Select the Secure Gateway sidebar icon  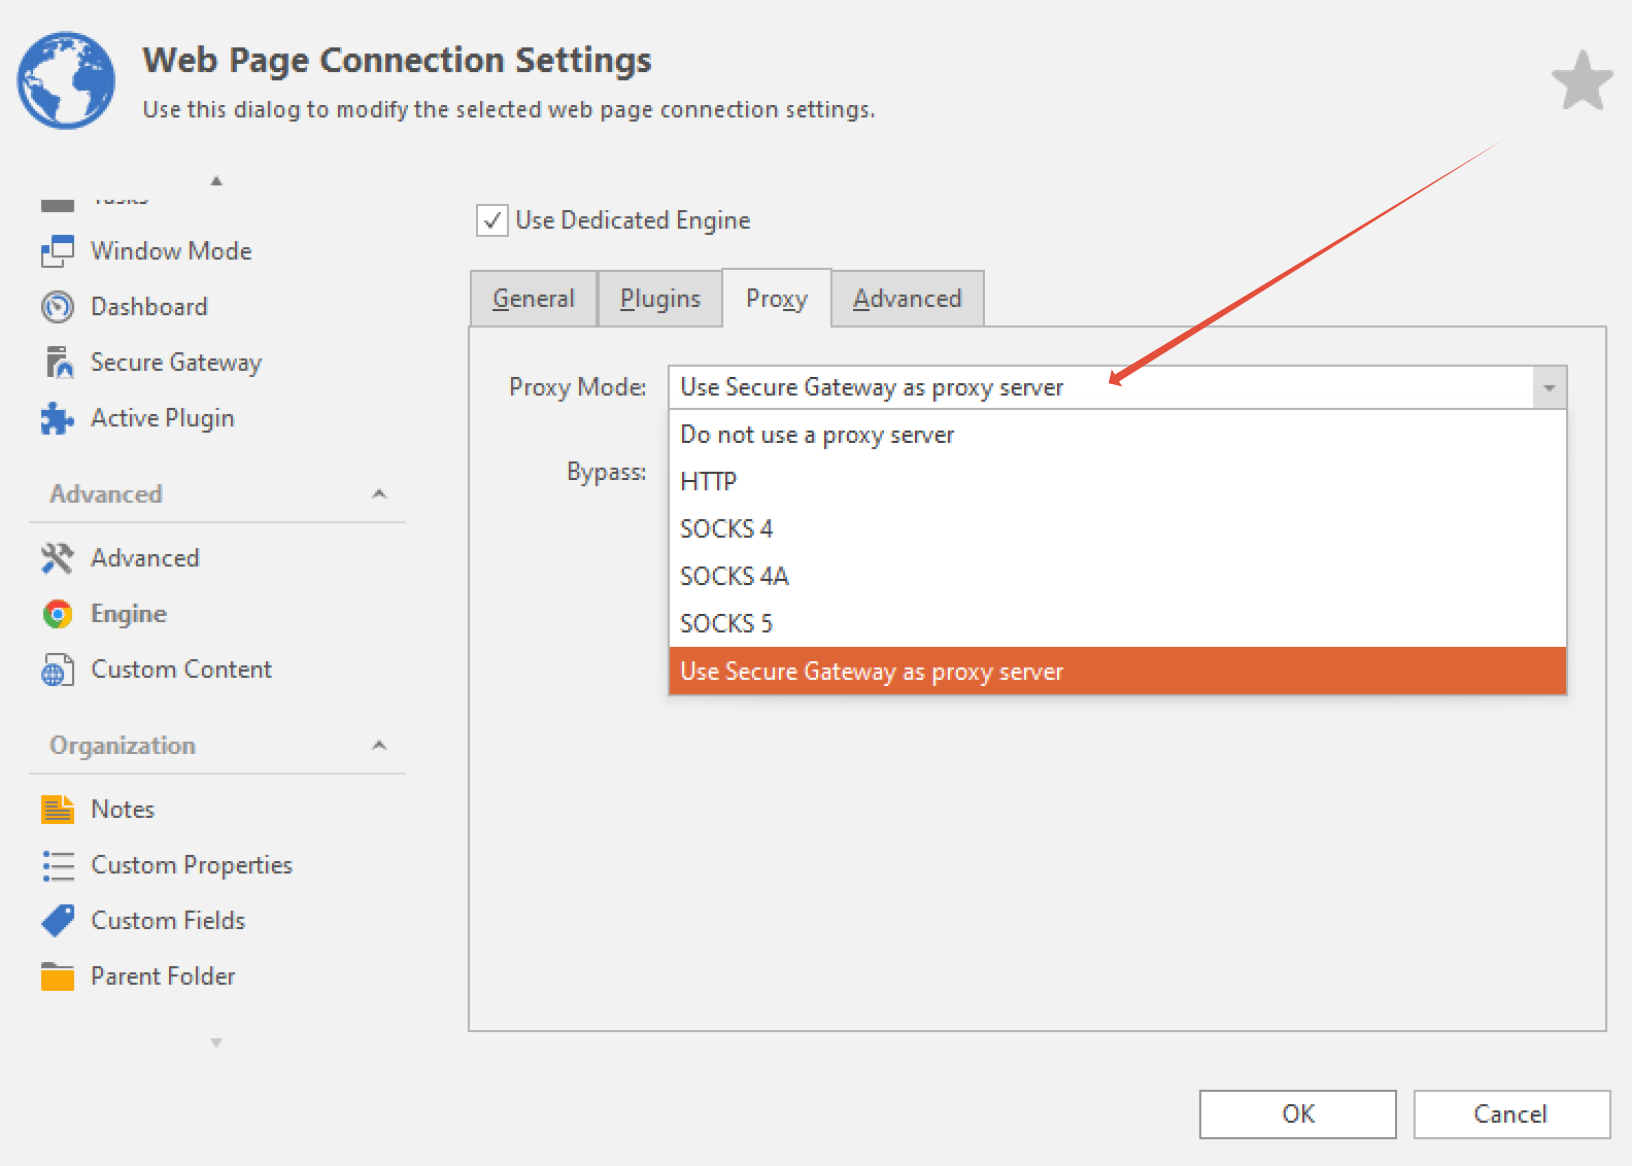(x=58, y=363)
